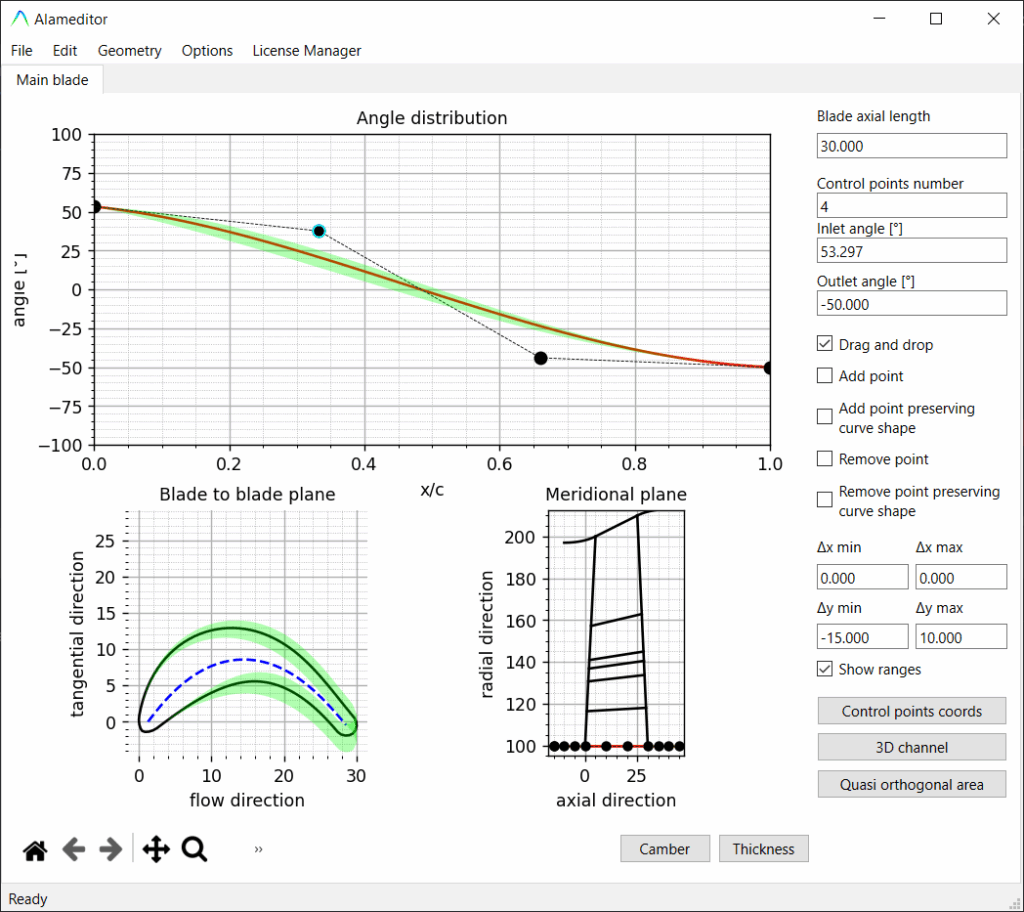1024x912 pixels.
Task: Click the forward arrow navigation icon
Action: point(110,850)
